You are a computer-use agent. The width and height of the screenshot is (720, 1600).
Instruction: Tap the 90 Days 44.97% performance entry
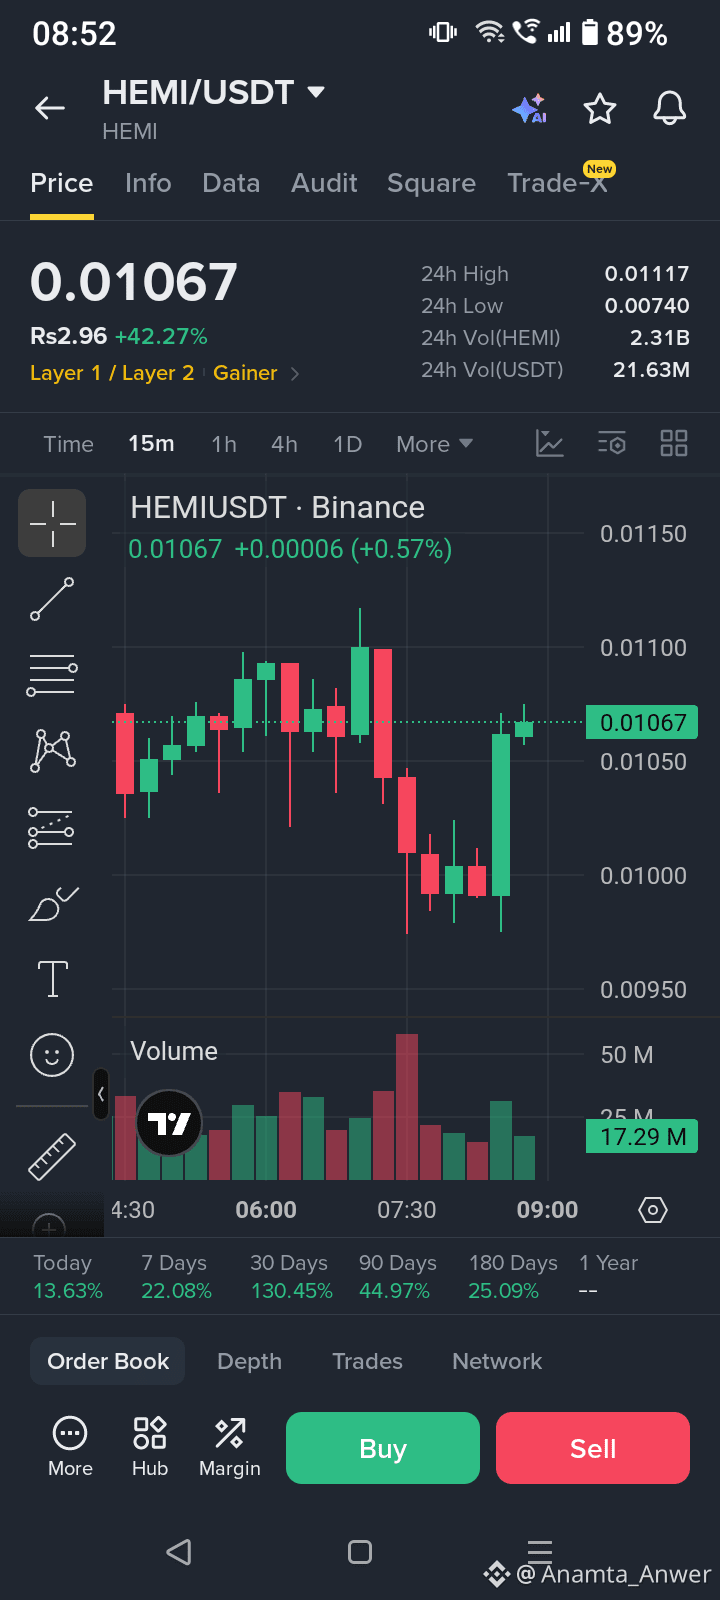pos(397,1277)
